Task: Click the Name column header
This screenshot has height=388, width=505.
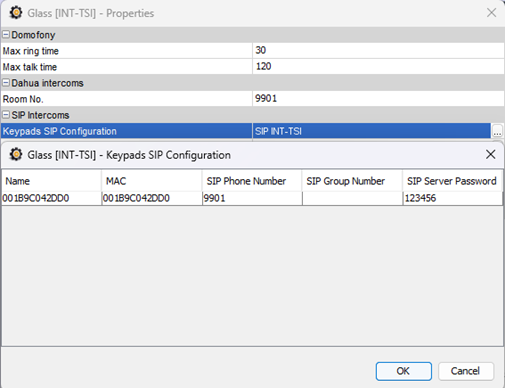Action: (51, 181)
